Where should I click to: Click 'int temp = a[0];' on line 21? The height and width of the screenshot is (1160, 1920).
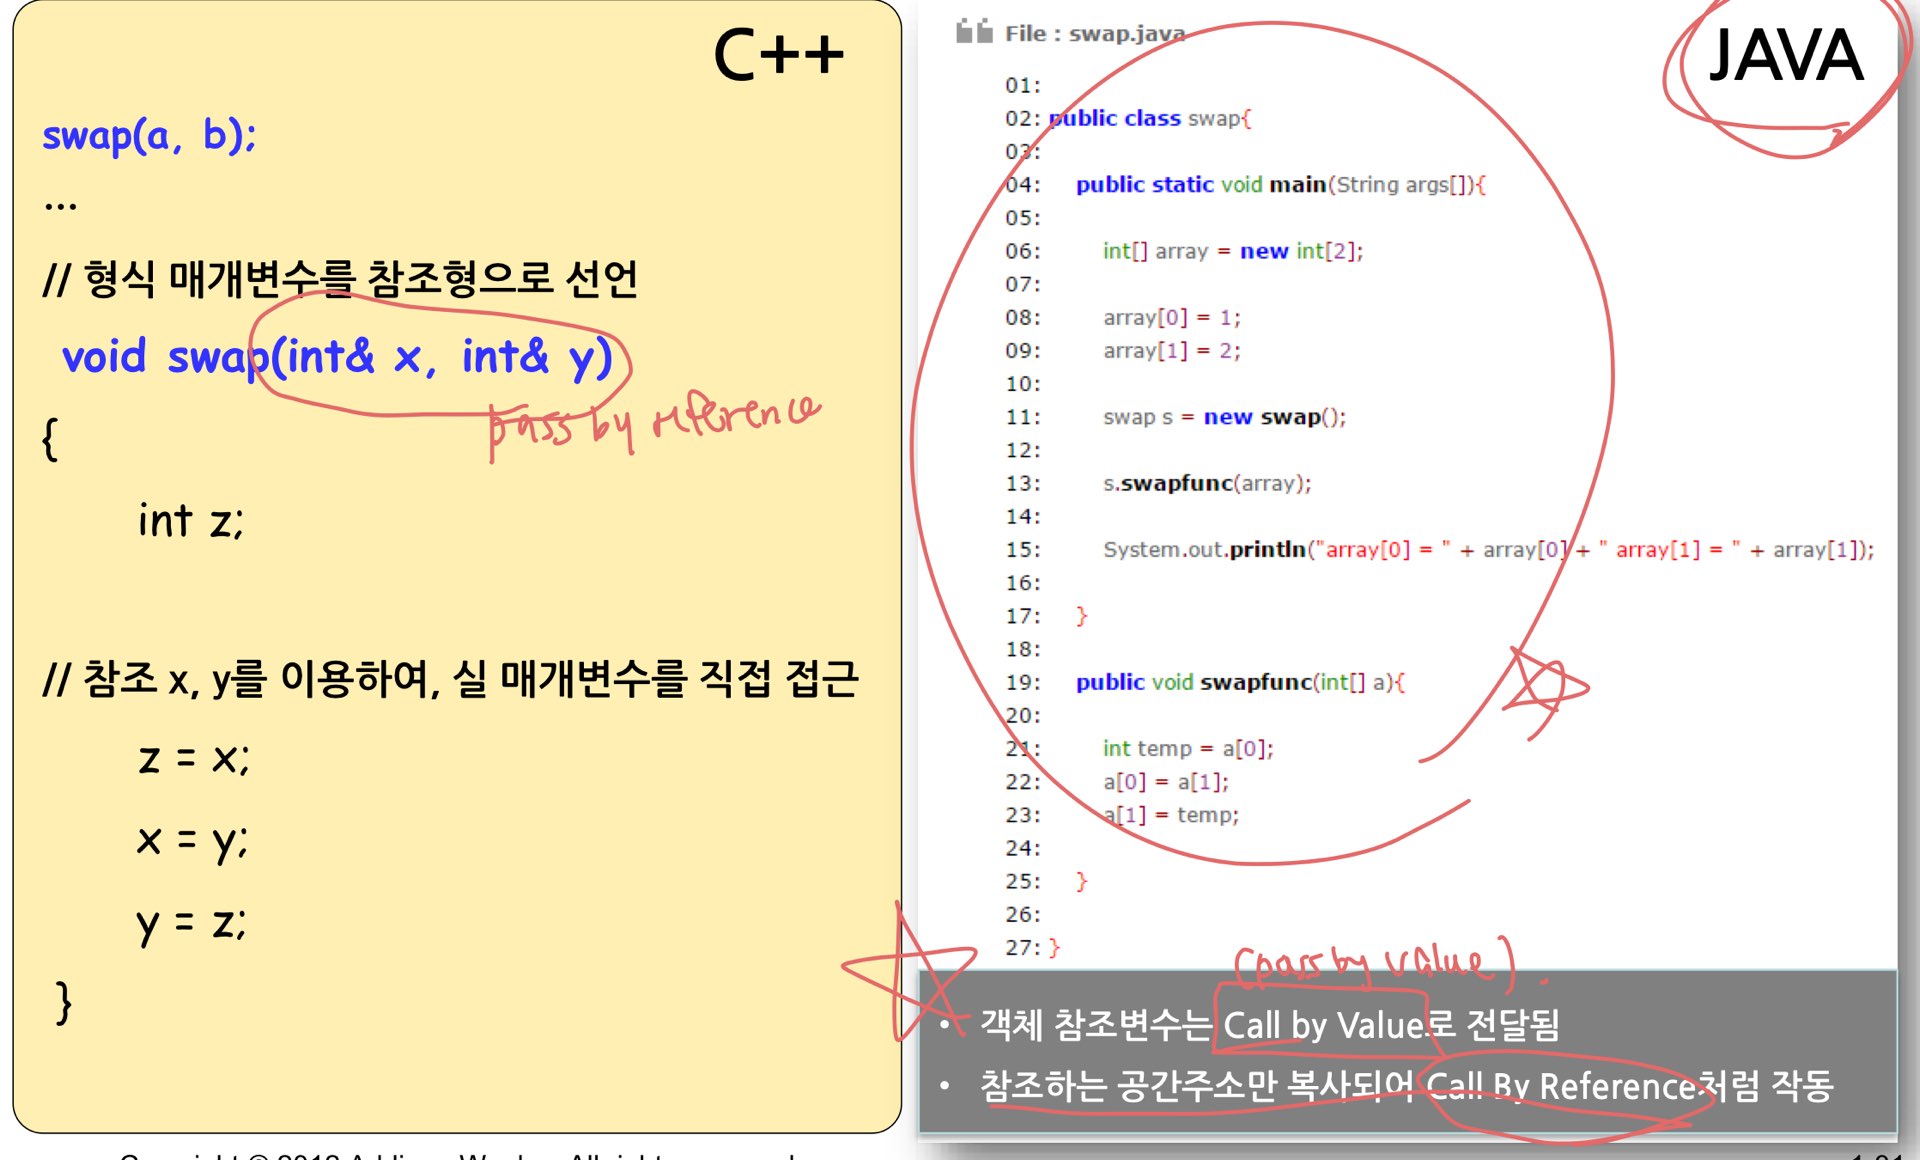(1187, 748)
